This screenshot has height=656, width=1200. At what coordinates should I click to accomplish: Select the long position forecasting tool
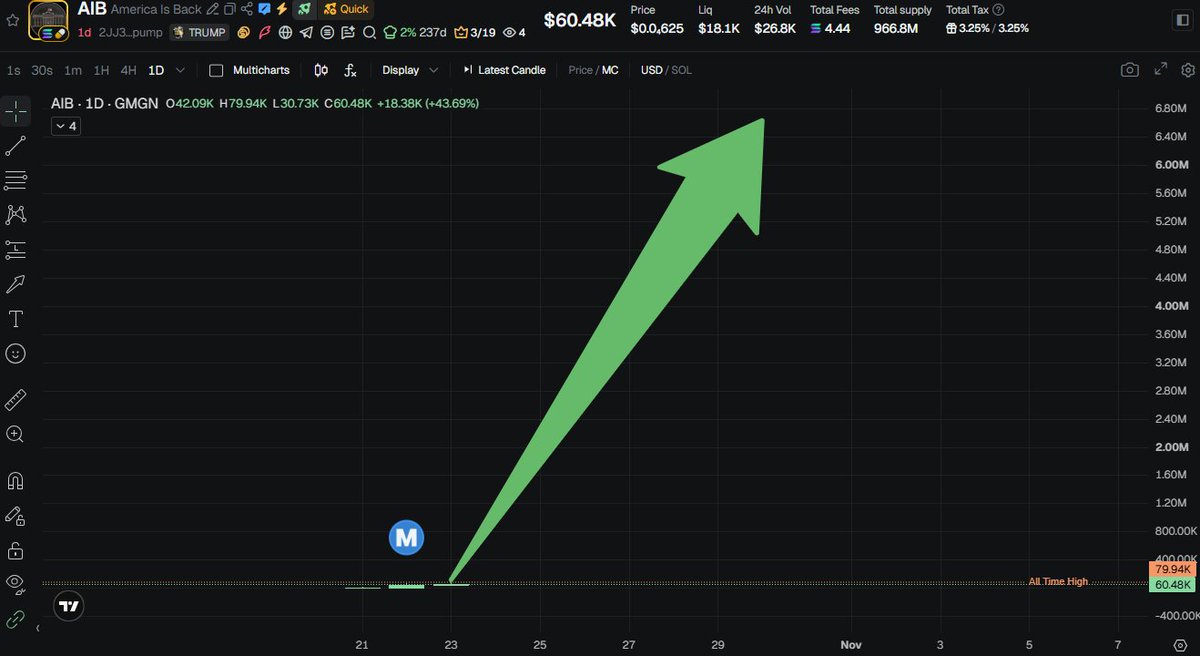[15, 249]
